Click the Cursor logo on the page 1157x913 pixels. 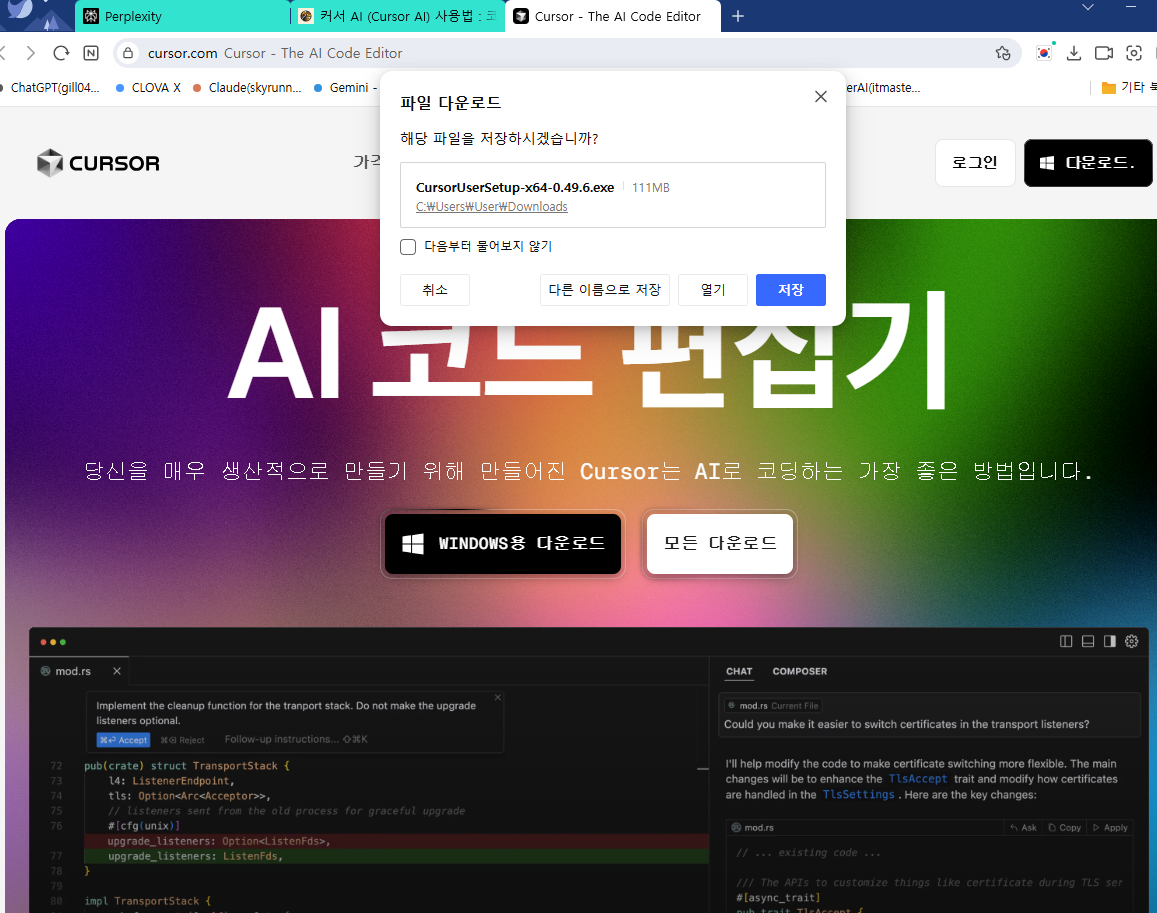98,163
